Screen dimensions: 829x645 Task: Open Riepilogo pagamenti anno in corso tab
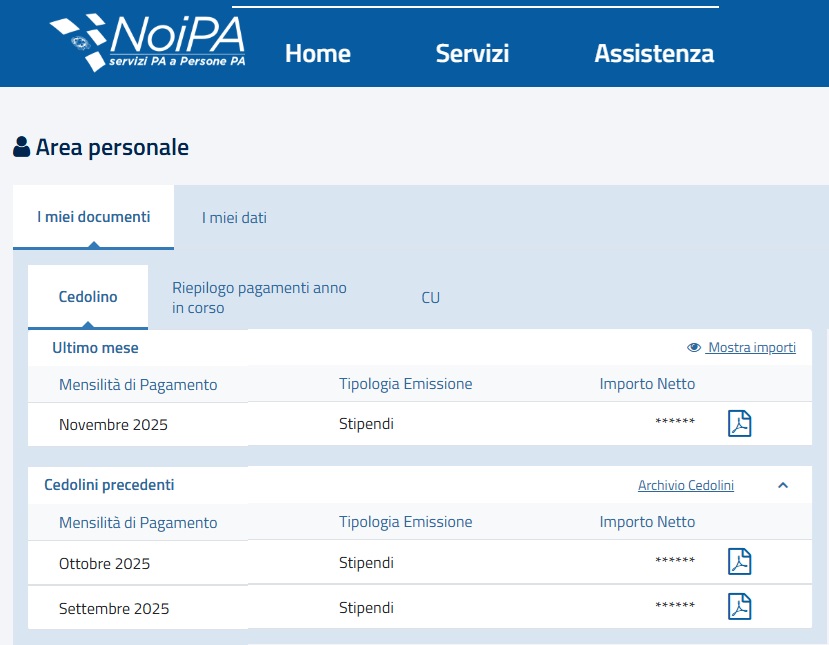click(259, 298)
